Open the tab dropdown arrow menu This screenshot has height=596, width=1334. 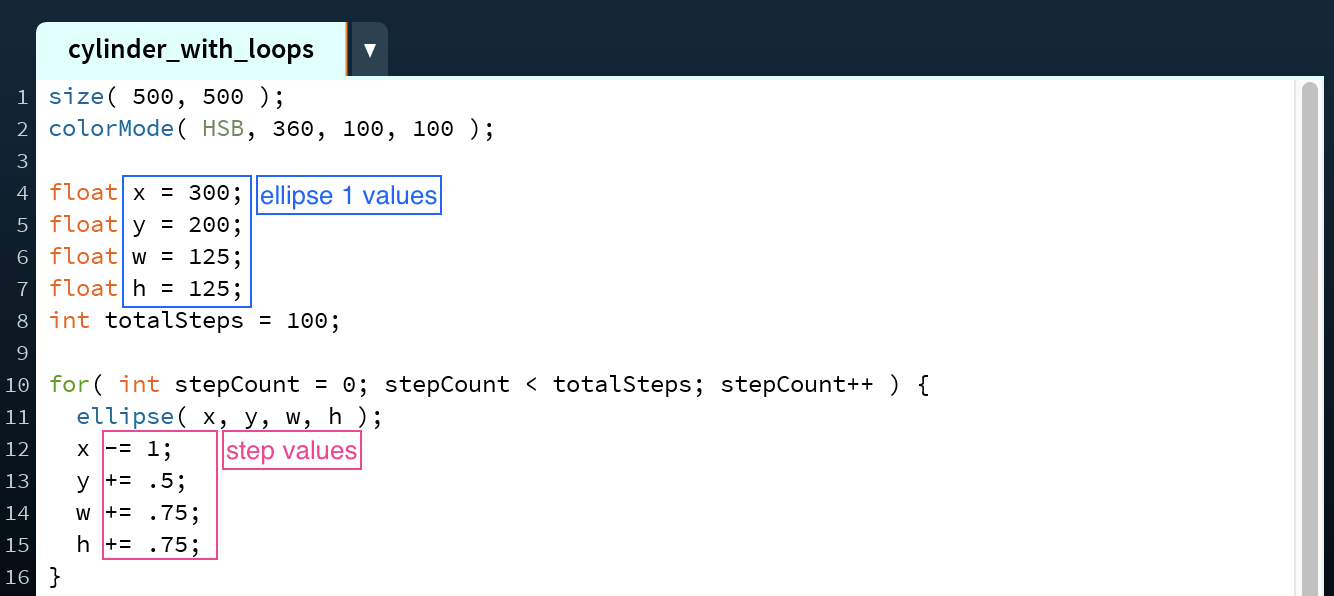370,50
